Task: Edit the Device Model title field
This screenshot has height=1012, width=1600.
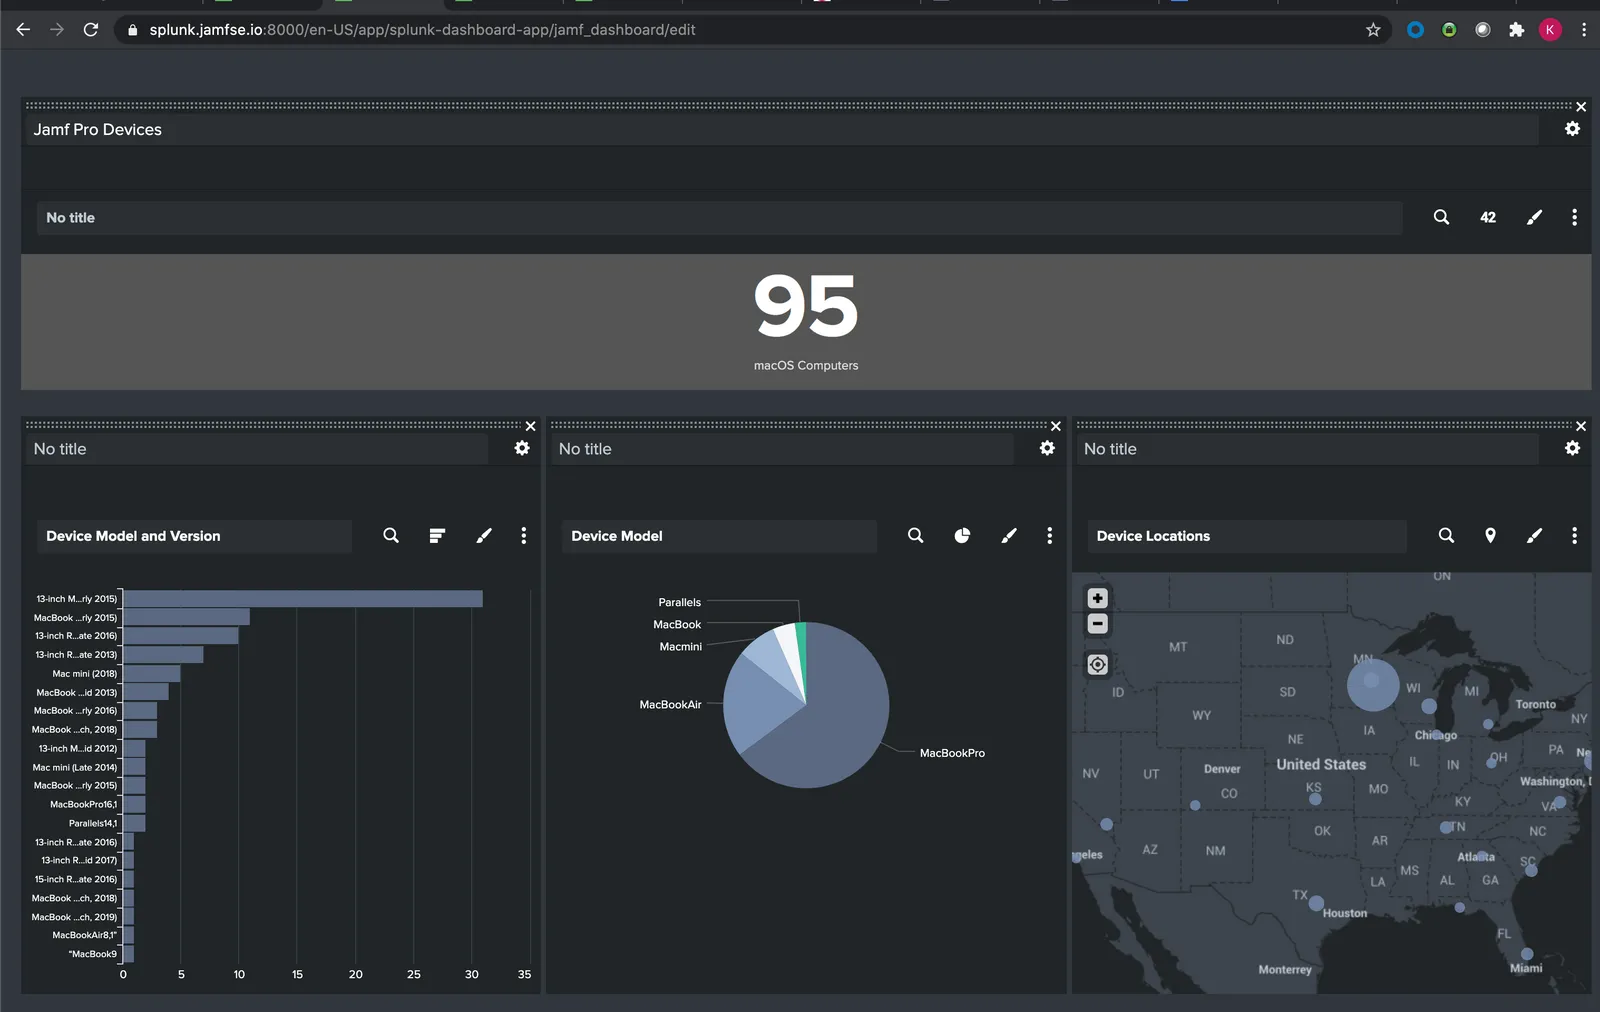Action: pos(719,536)
